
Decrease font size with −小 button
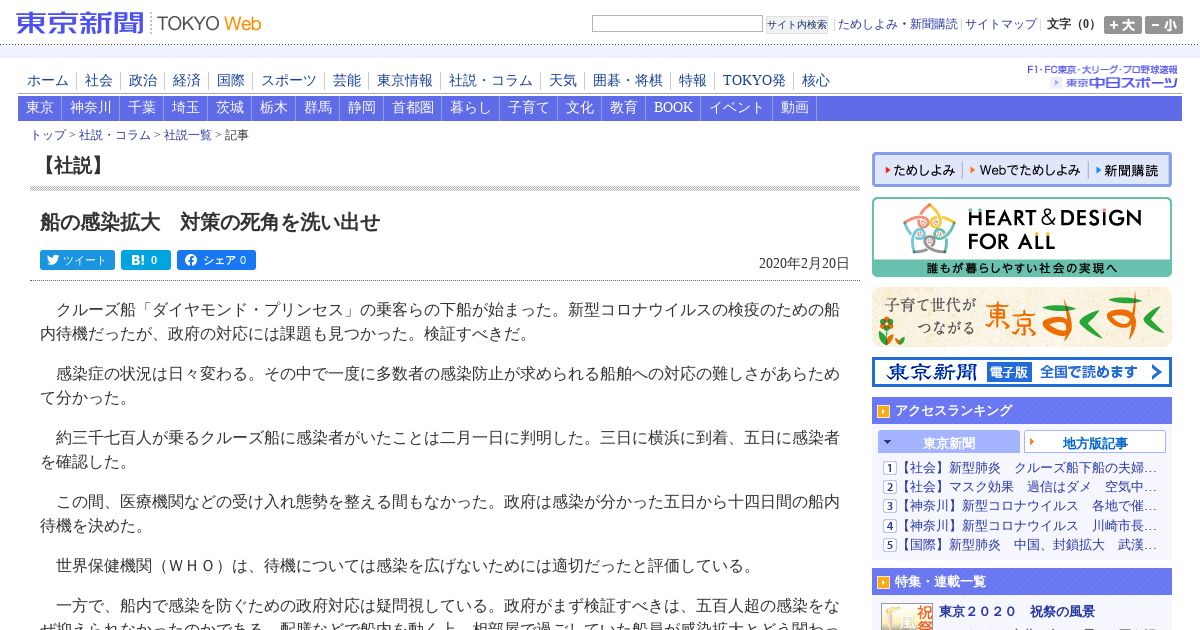(1164, 25)
